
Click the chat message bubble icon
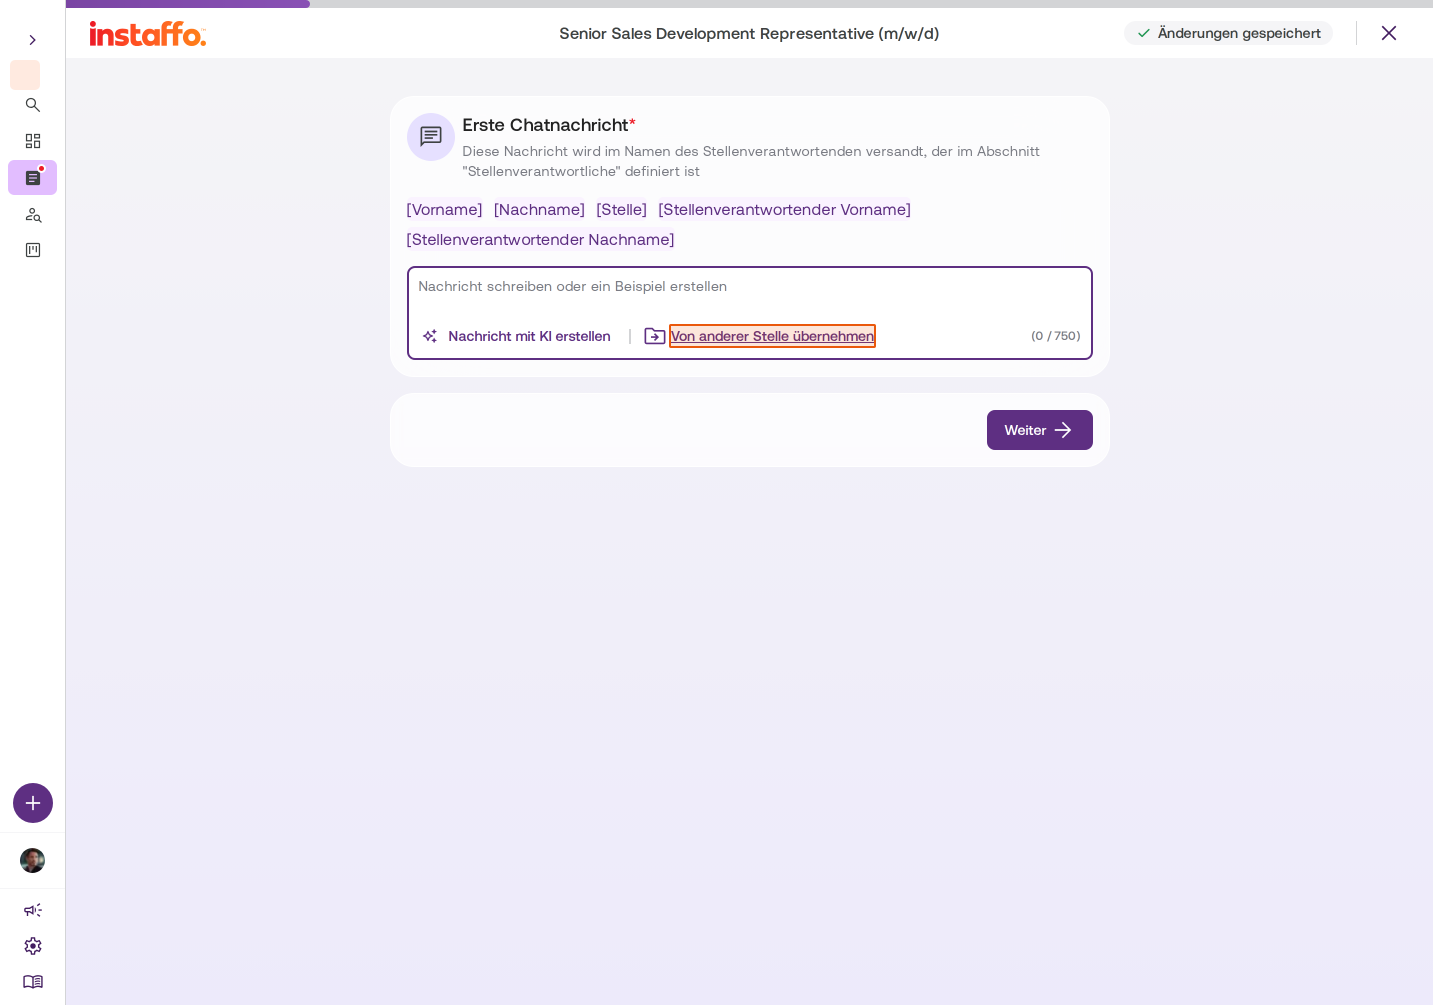[x=431, y=137]
